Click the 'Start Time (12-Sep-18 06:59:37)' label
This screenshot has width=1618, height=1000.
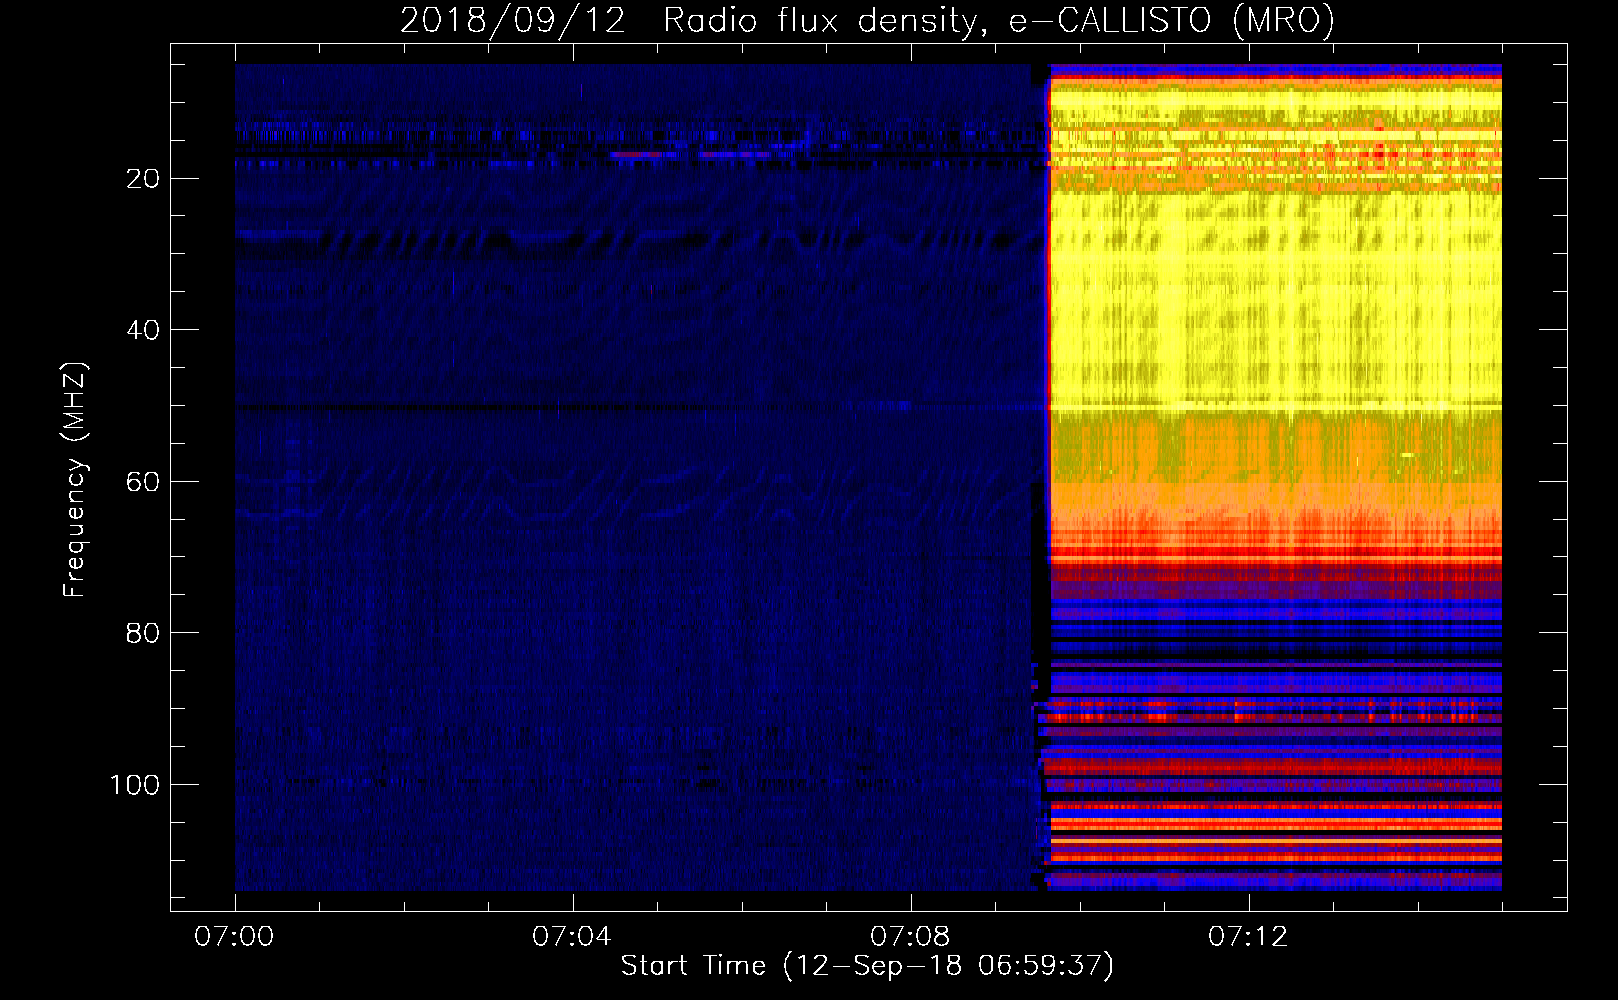pos(867,966)
